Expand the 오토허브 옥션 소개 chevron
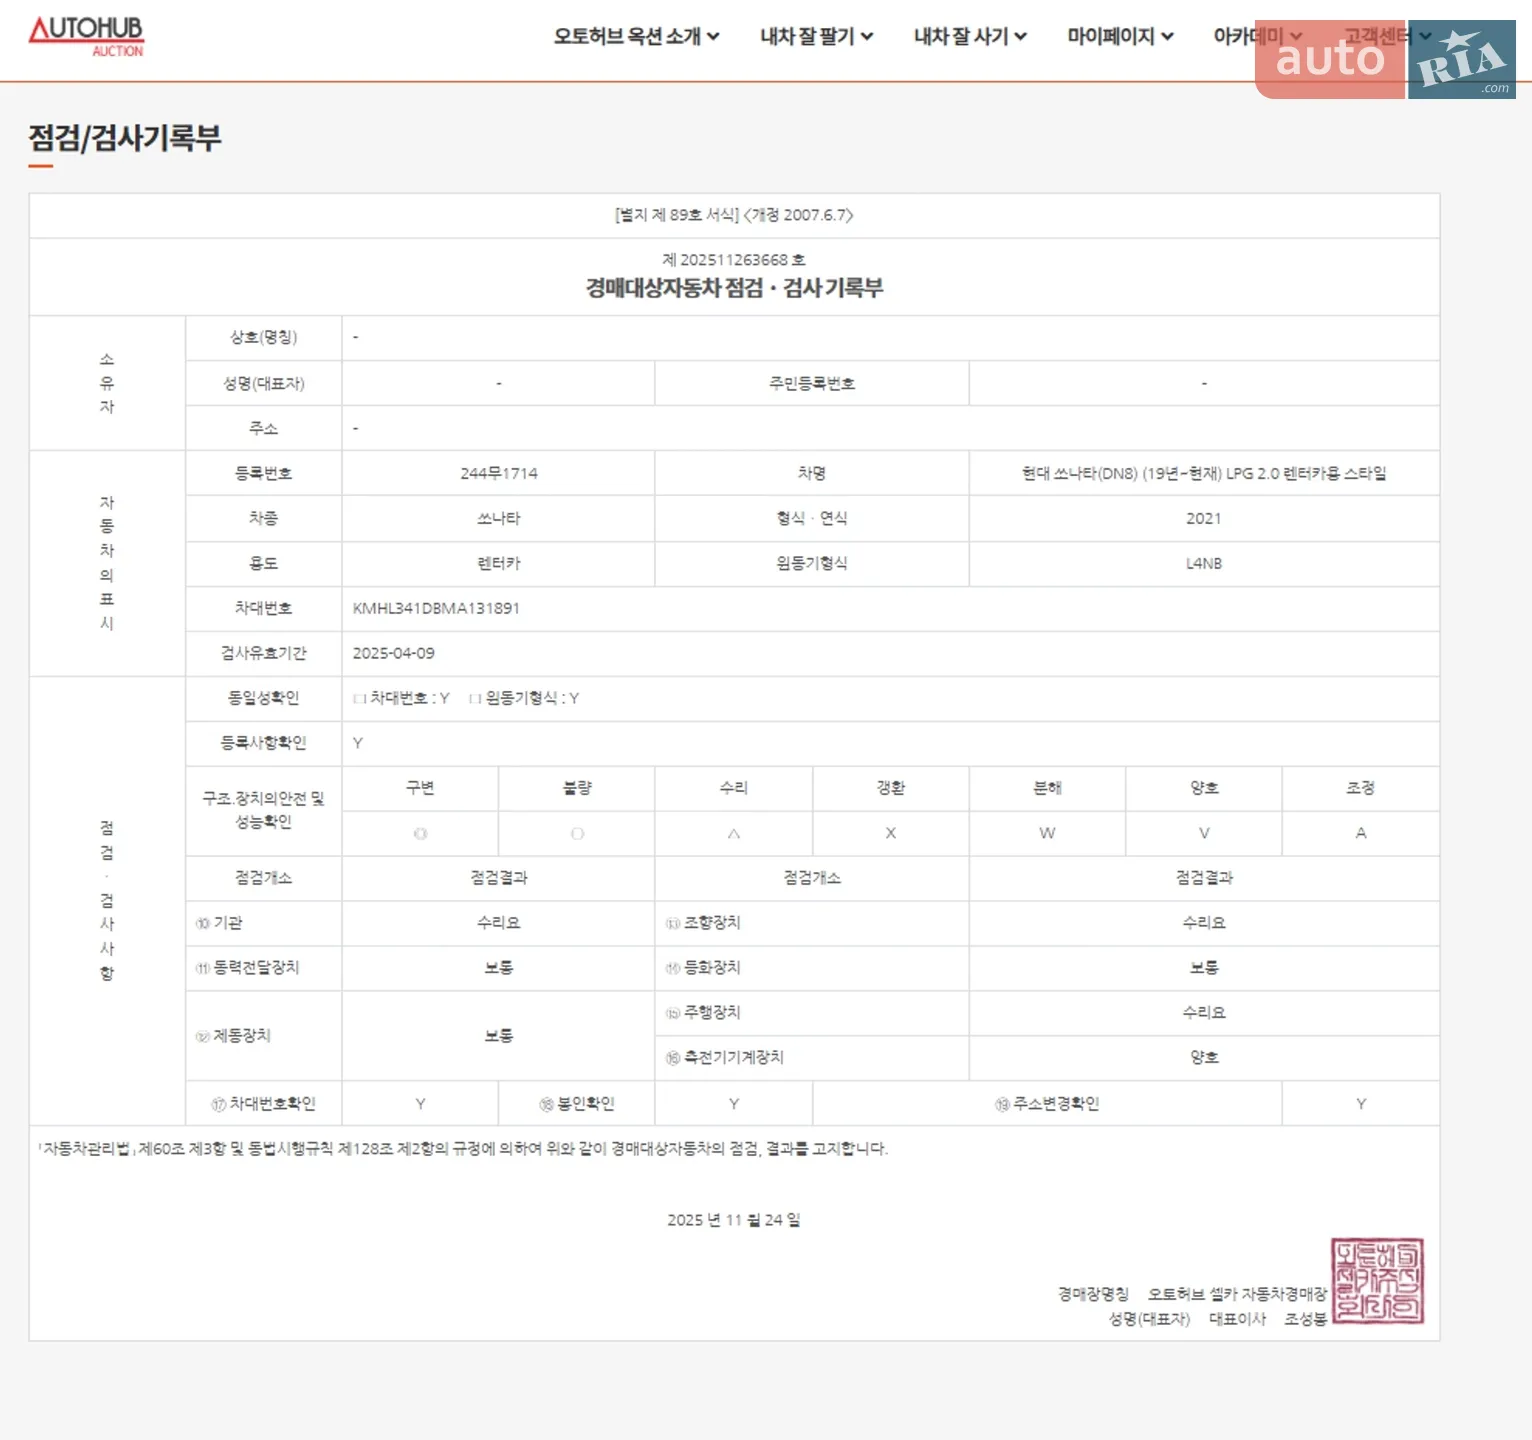This screenshot has width=1532, height=1440. (x=713, y=37)
